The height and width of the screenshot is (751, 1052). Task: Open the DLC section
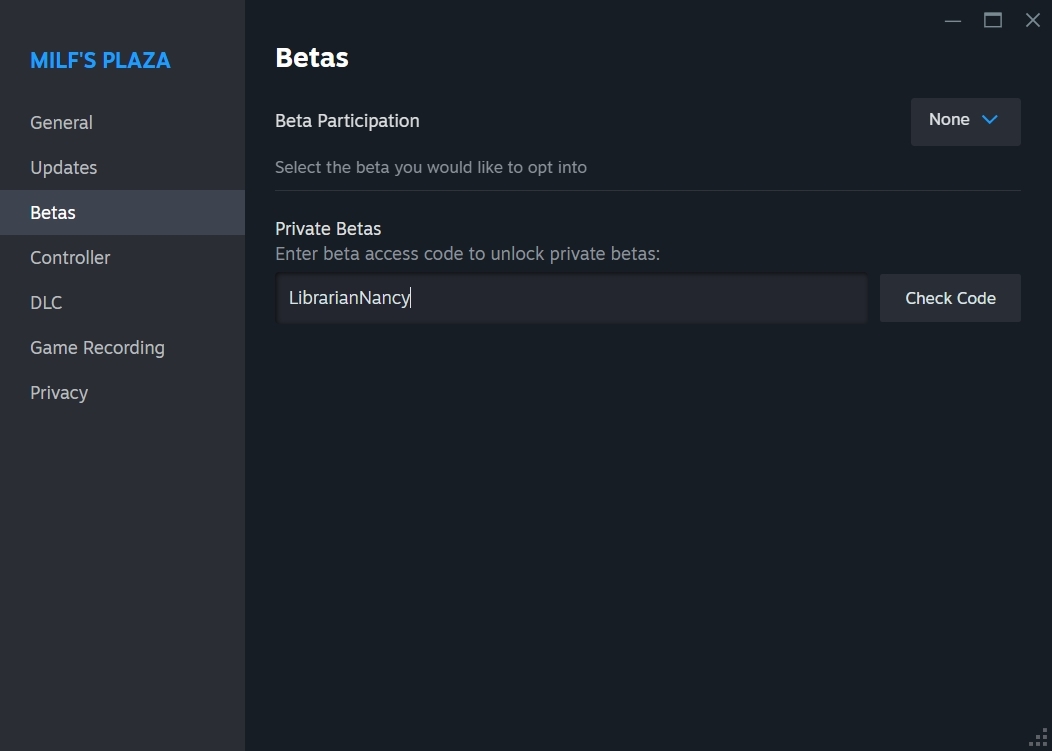46,303
